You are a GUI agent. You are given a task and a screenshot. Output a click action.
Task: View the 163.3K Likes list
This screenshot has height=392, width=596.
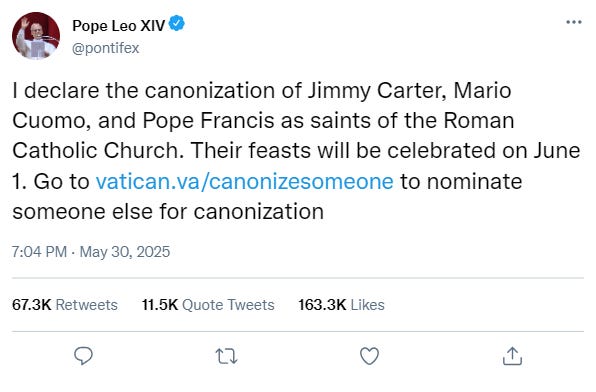[341, 305]
